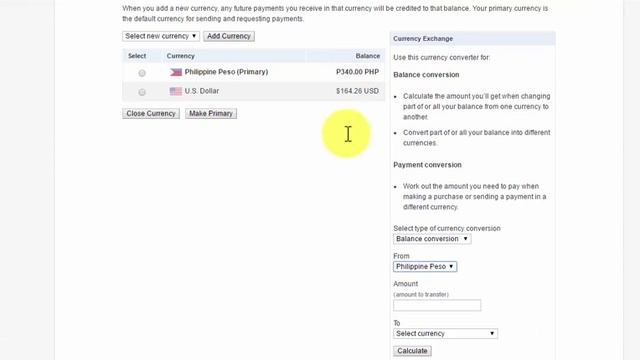Select the Philippine Peso radio button
This screenshot has height=360, width=640.
142,73
